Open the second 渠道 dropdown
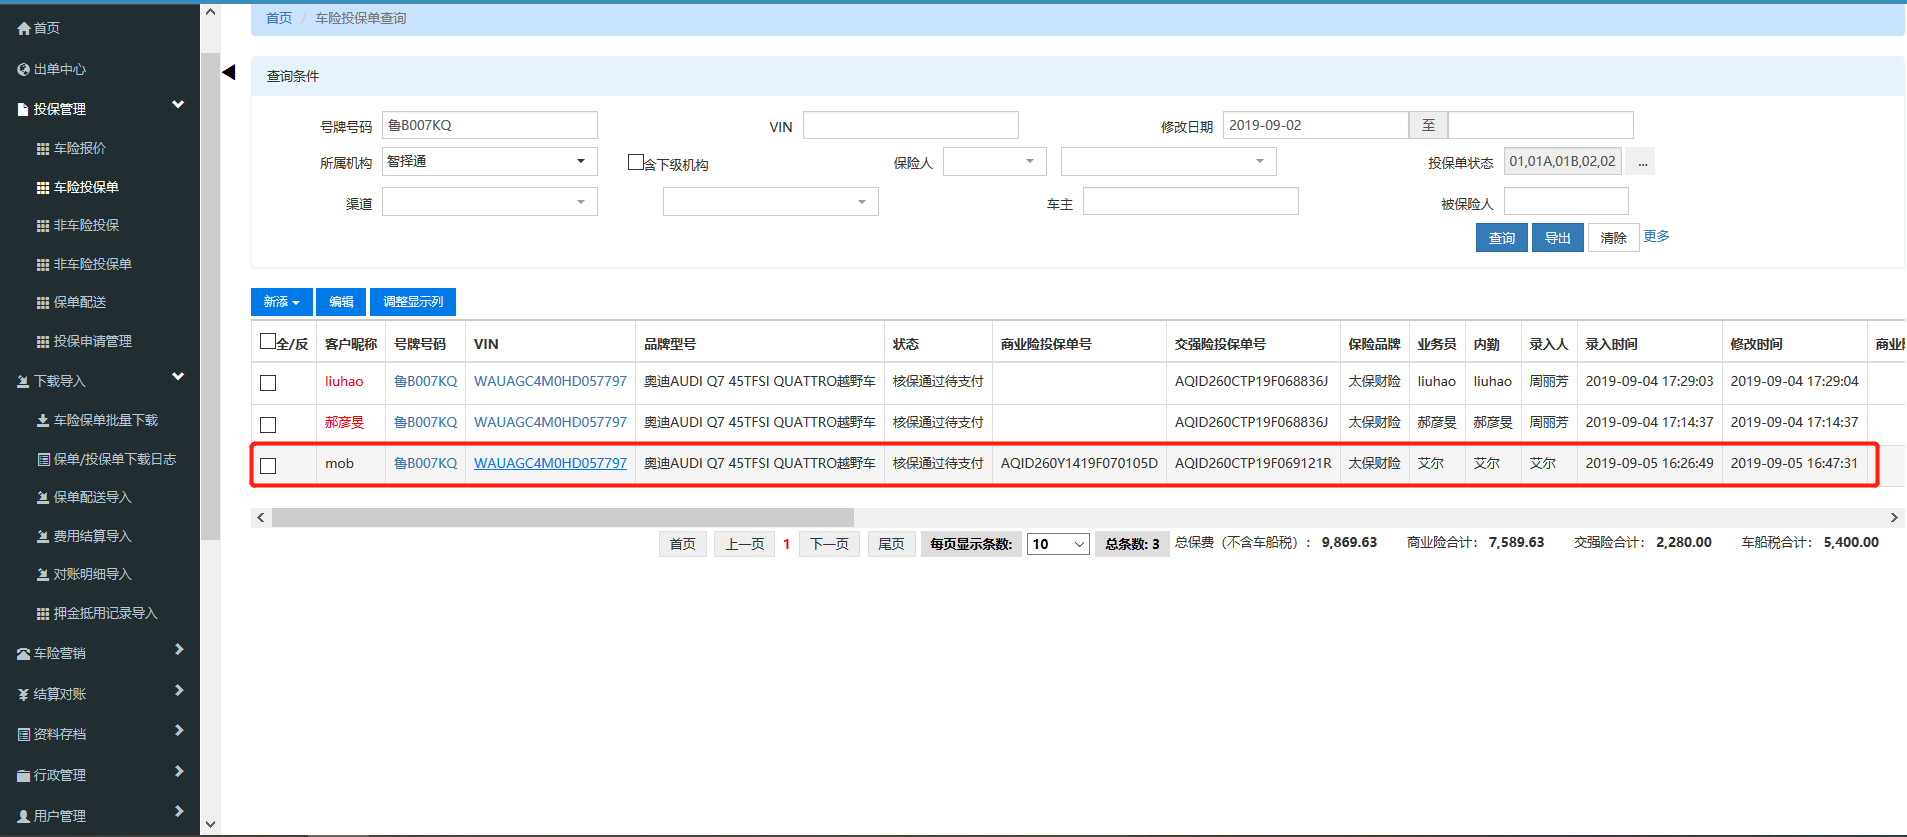Screen dimensions: 1907x837 point(771,202)
